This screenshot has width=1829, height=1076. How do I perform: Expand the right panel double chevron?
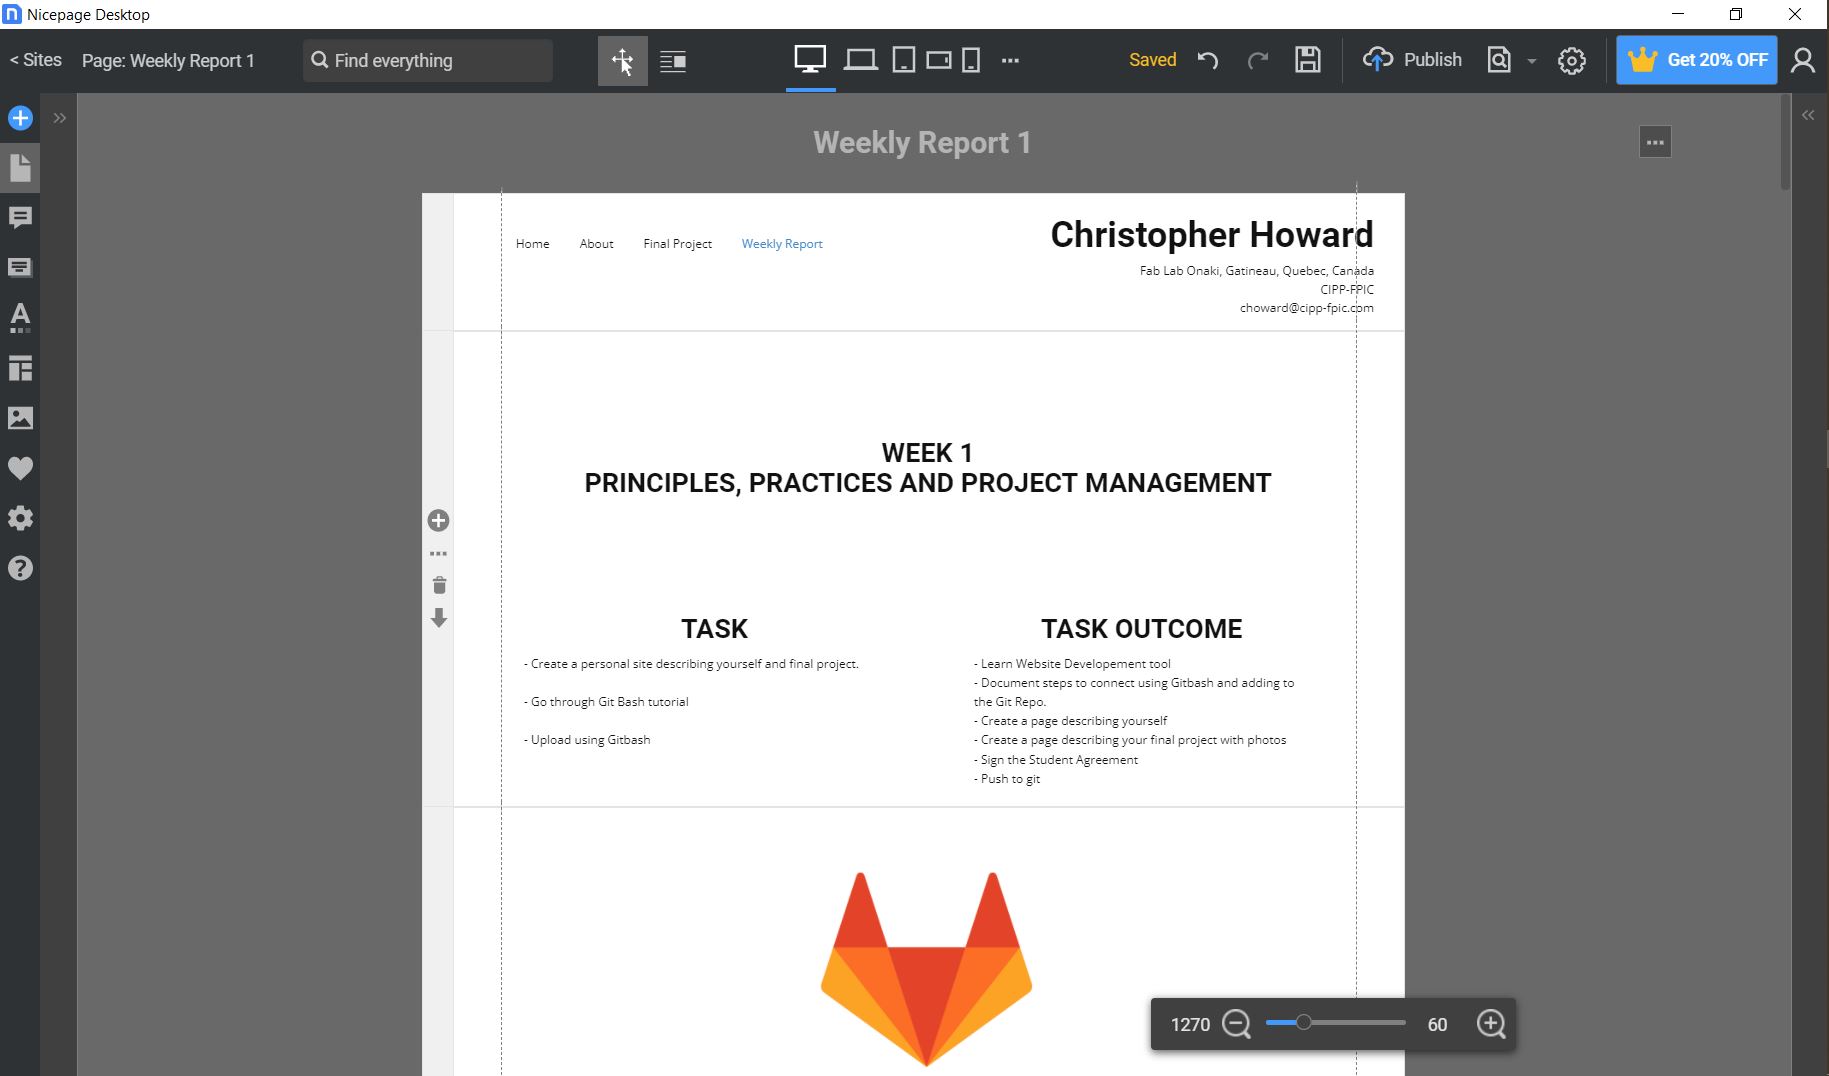click(x=1808, y=115)
